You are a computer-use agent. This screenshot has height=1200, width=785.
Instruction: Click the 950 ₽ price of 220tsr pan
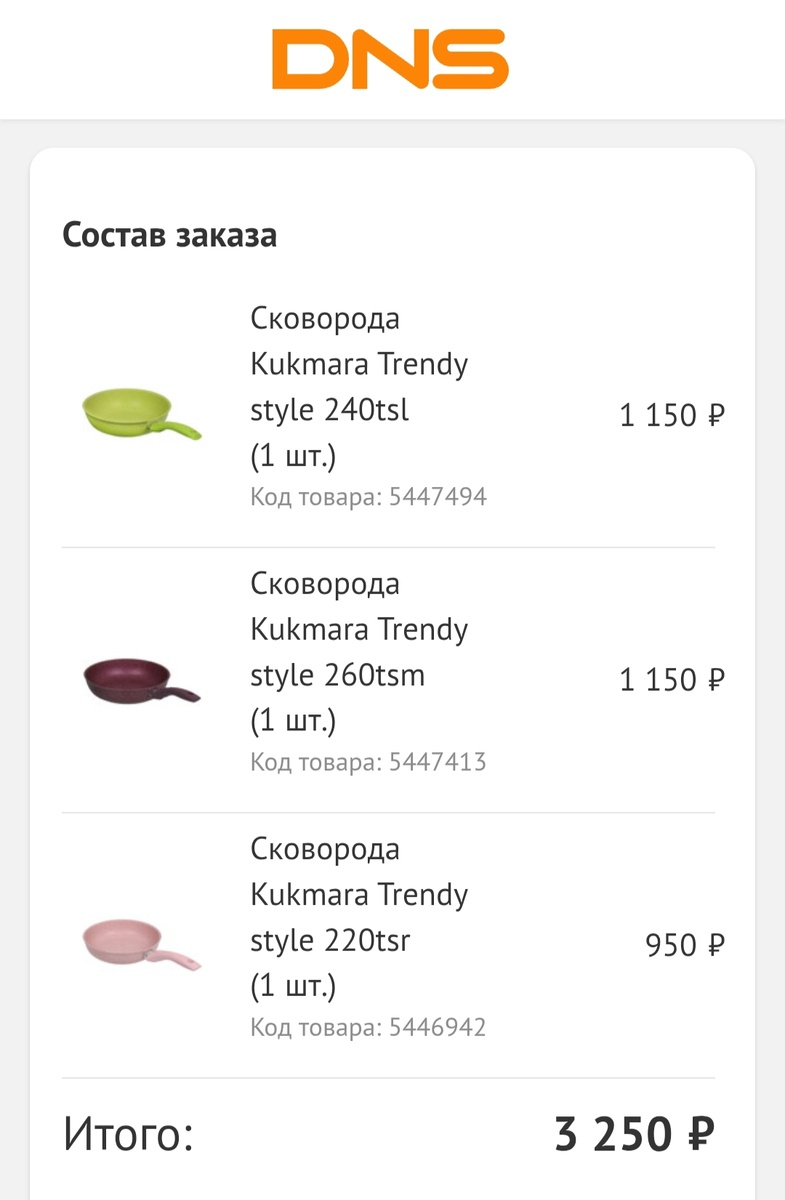pyautogui.click(x=685, y=945)
